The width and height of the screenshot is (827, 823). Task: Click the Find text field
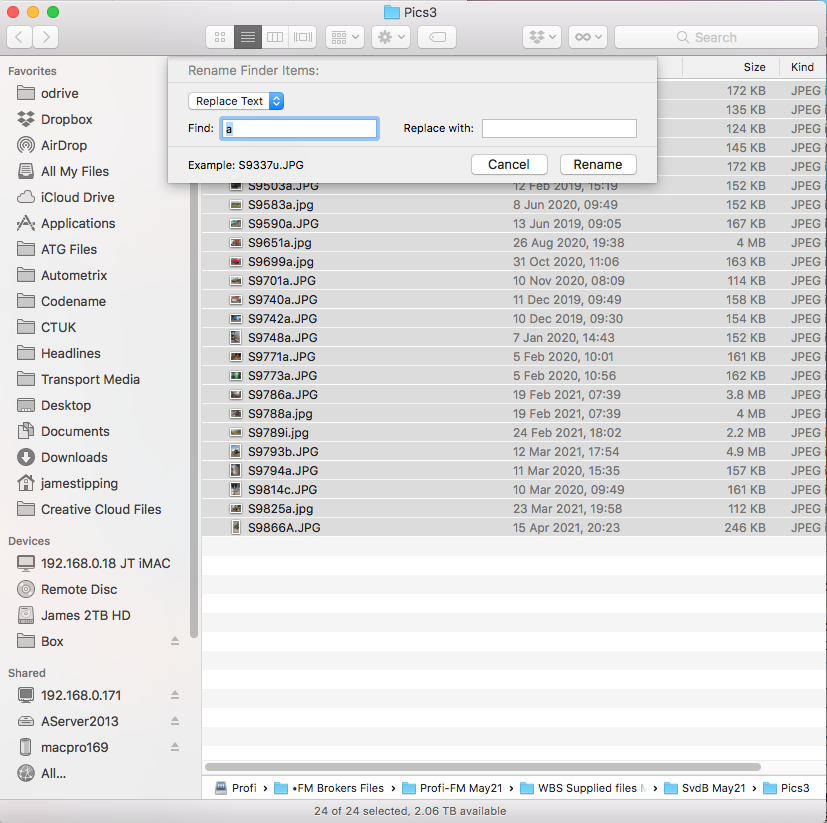click(x=299, y=128)
